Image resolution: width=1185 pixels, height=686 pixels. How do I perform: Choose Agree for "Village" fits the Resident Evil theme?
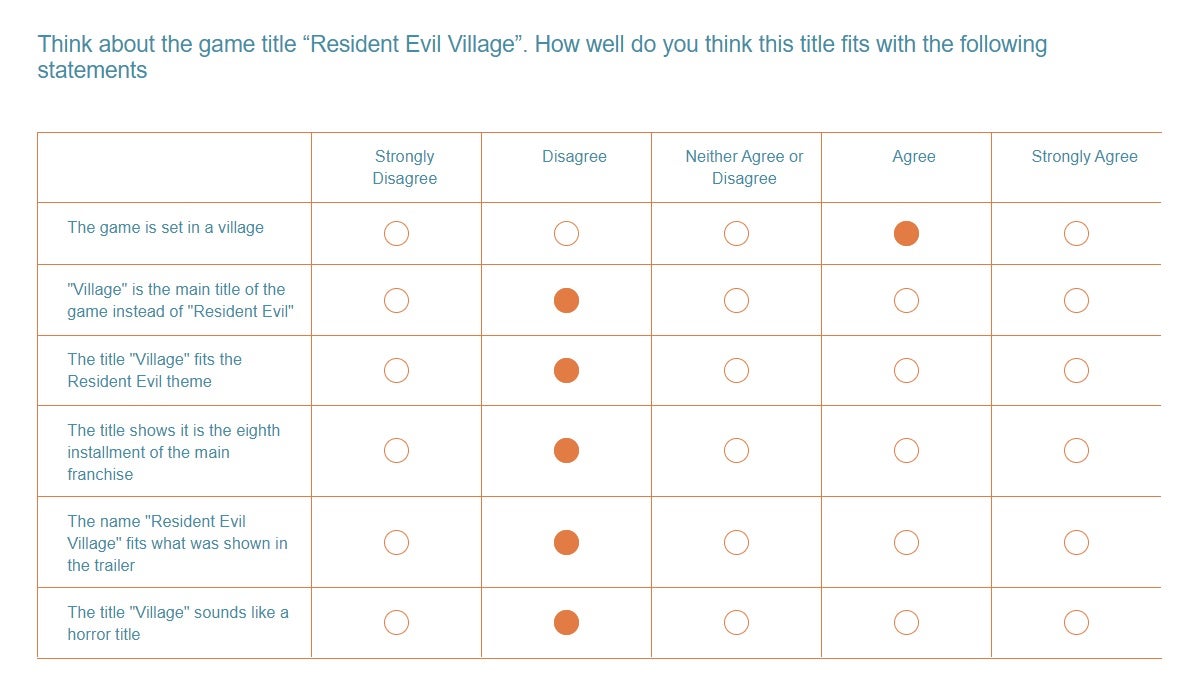tap(906, 370)
